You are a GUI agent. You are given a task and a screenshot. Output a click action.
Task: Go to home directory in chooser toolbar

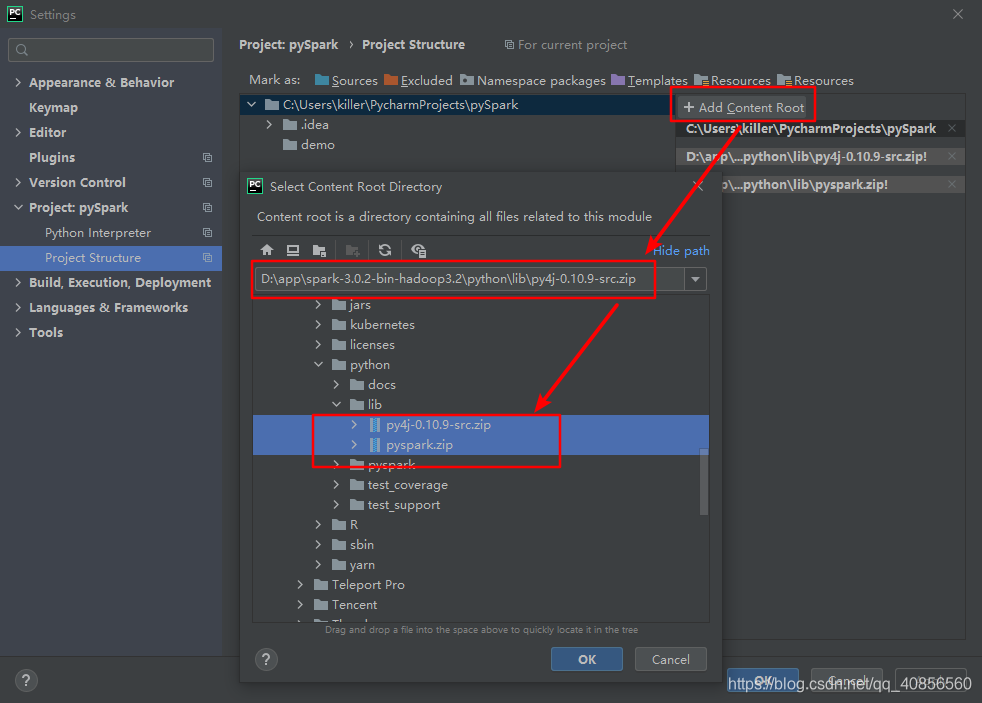coord(267,250)
